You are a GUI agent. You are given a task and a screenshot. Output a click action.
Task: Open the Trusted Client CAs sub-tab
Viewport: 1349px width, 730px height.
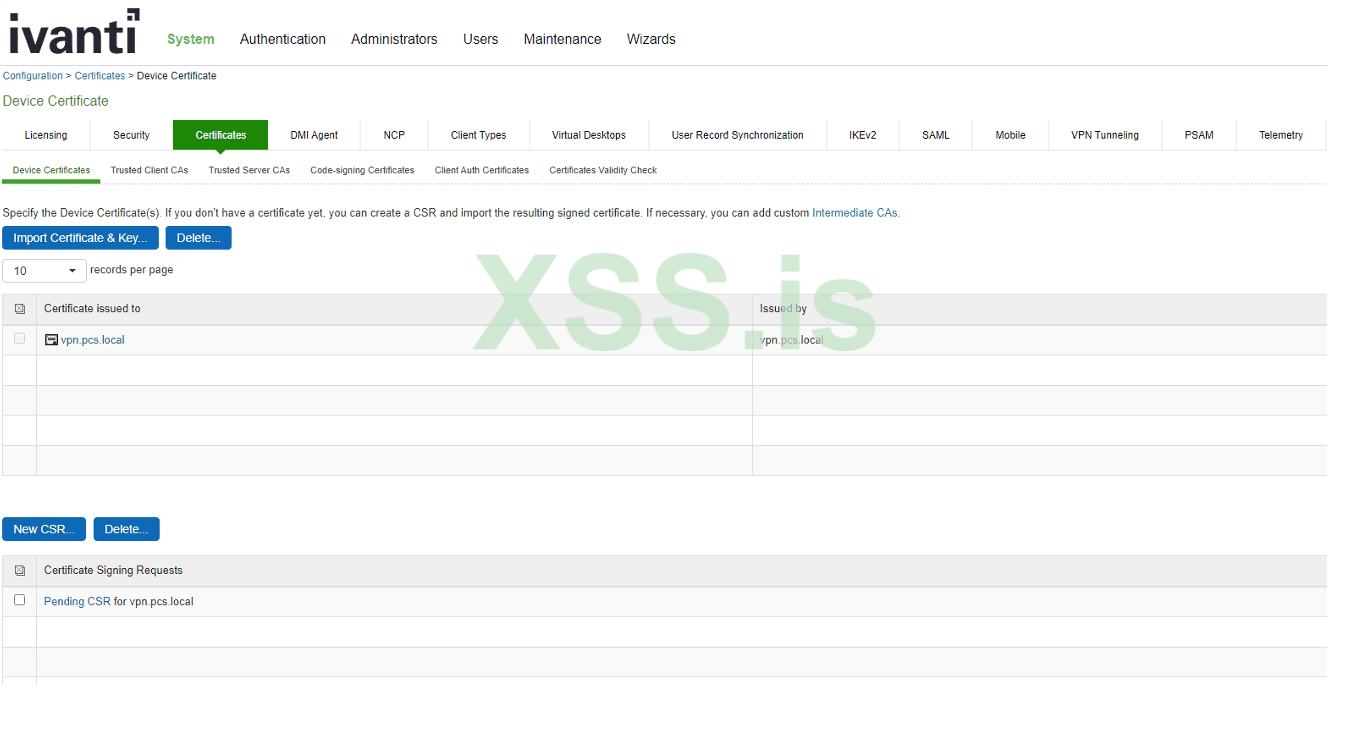(149, 170)
